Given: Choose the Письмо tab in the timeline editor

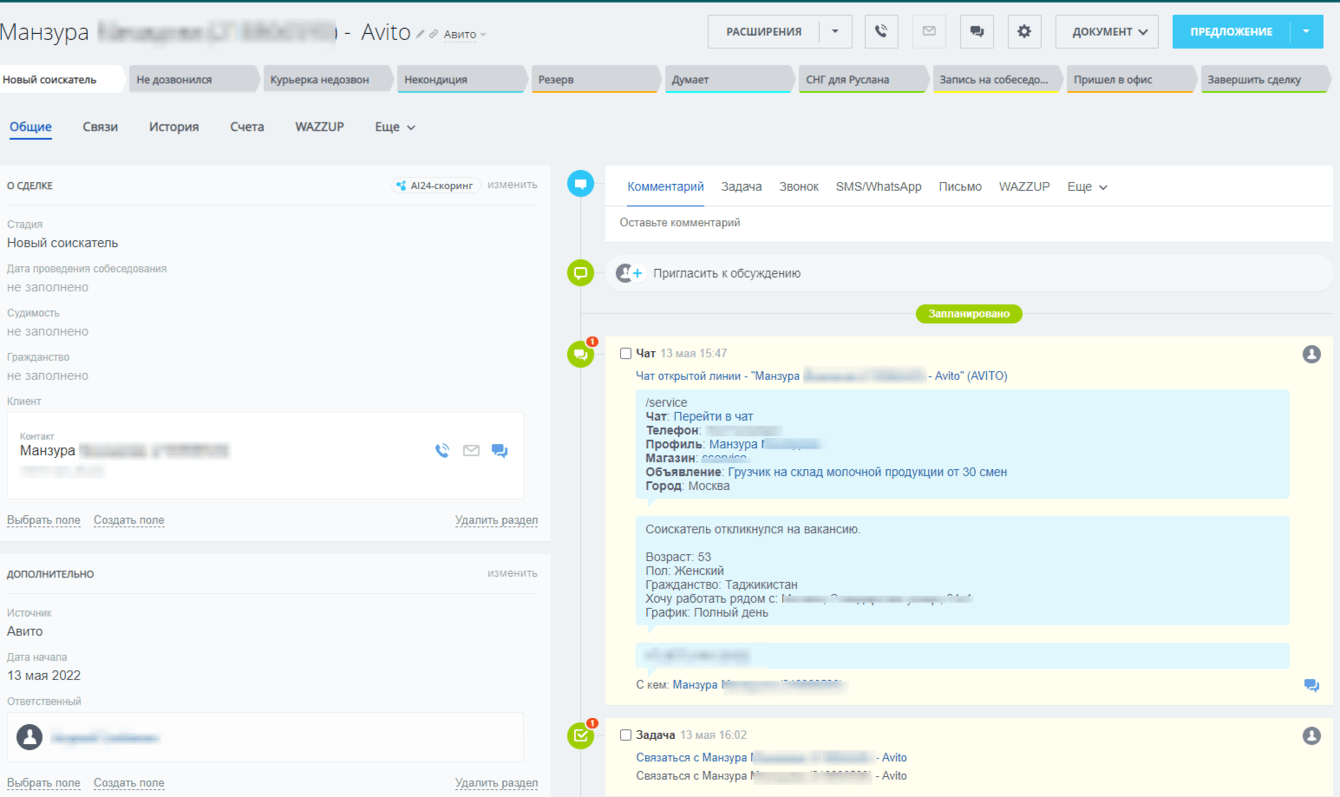Looking at the screenshot, I should [960, 187].
